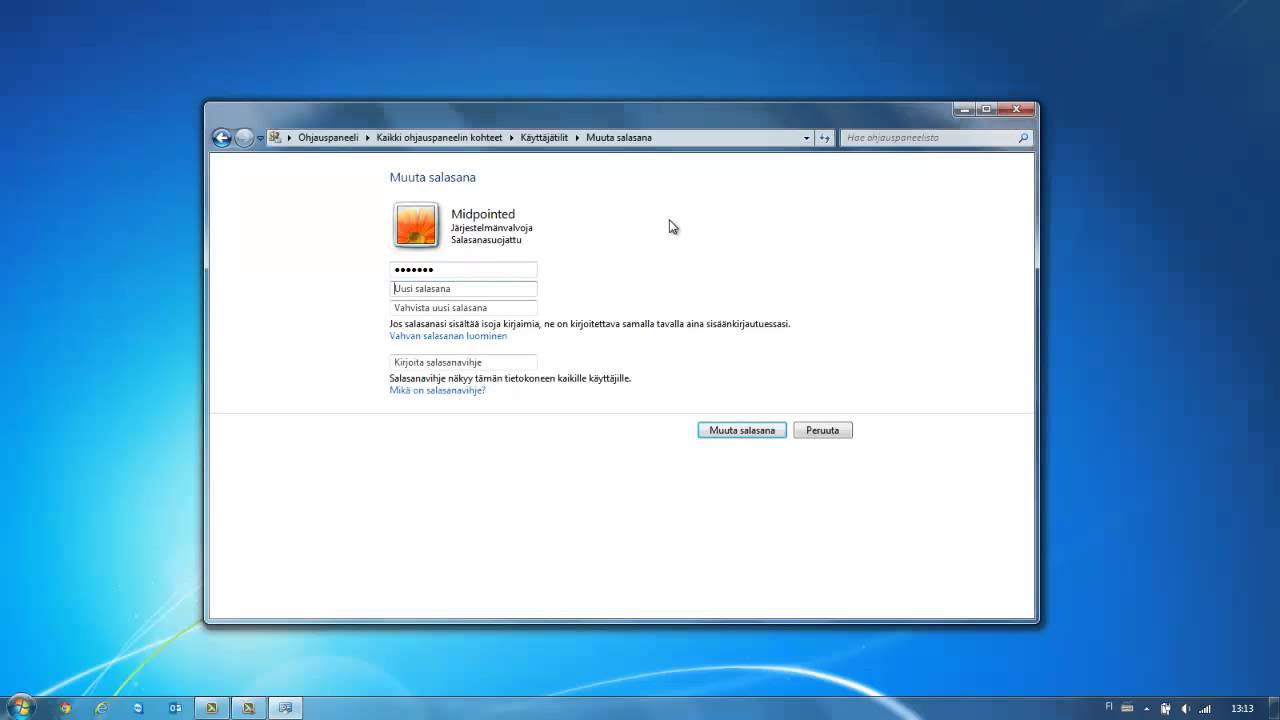
Task: Open the Mikä on salasanavihje? link
Action: pos(437,391)
